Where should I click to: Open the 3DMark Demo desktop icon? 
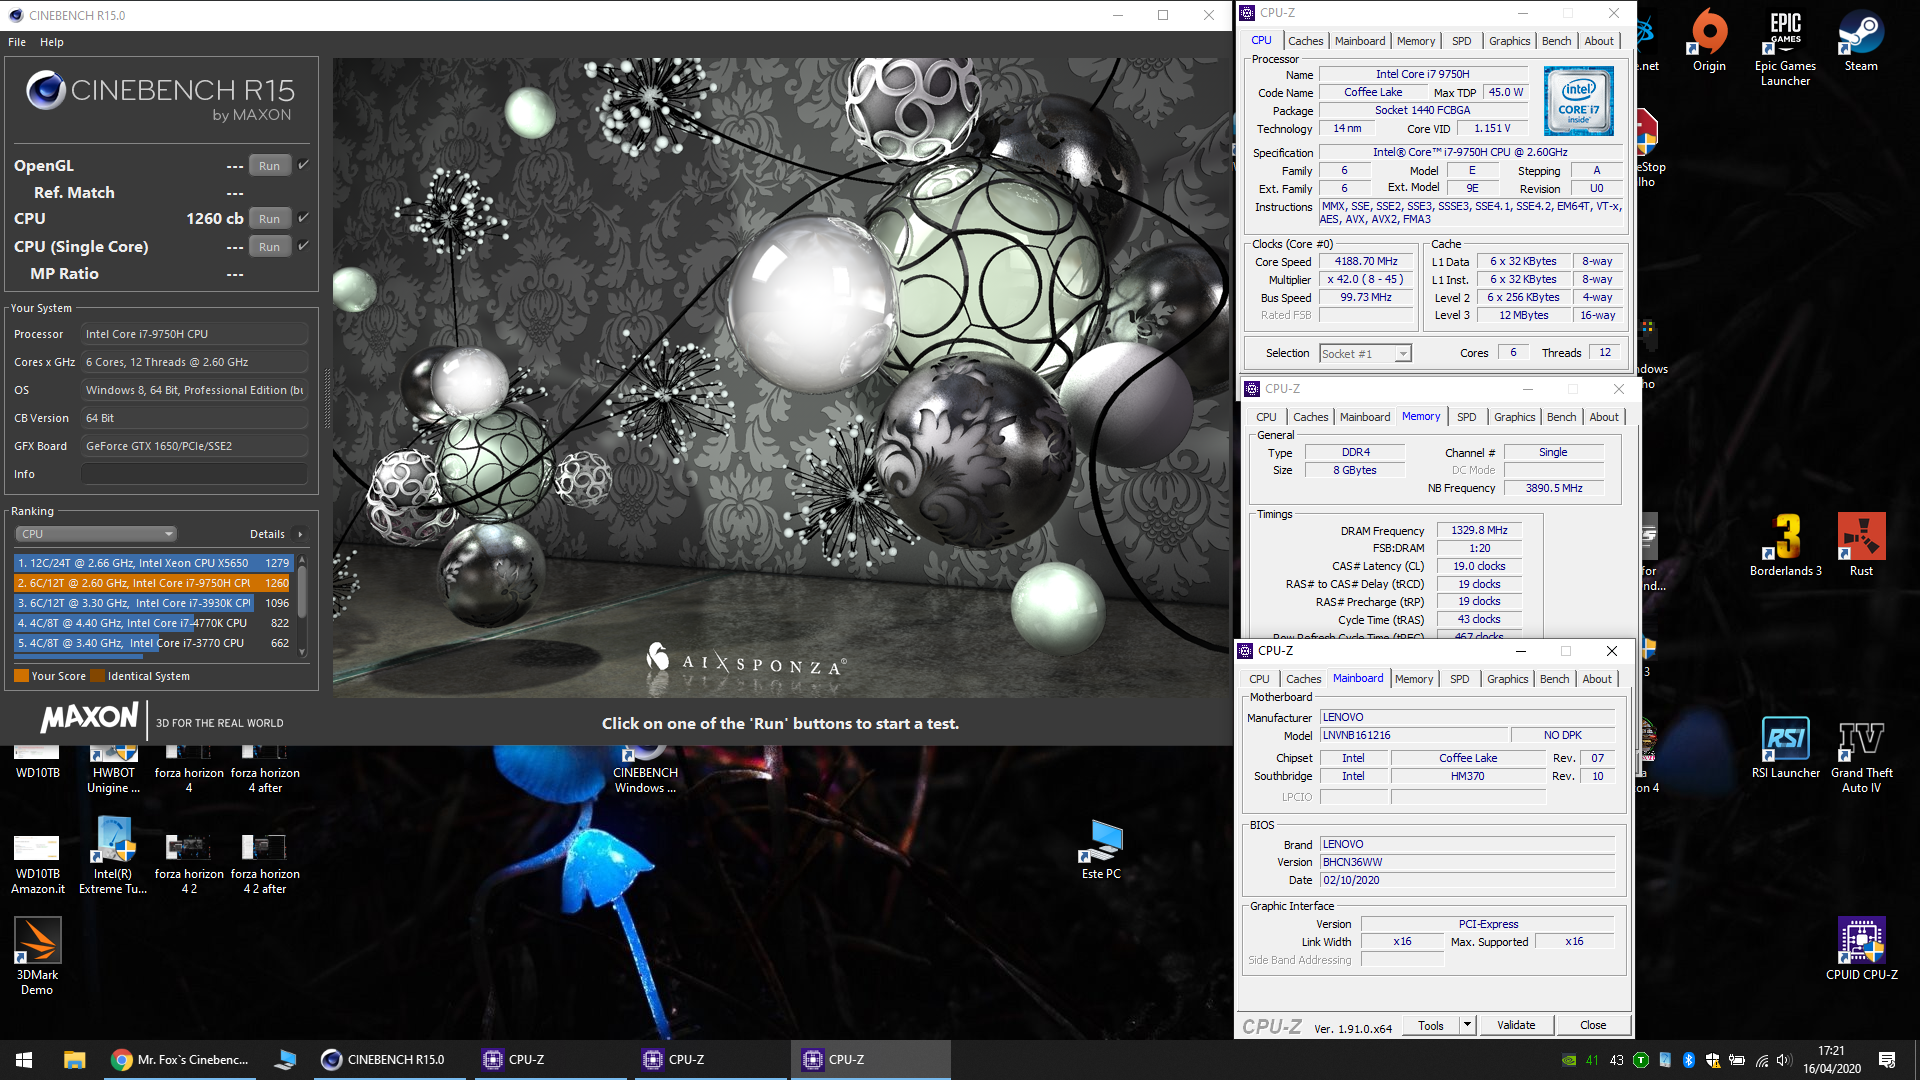point(37,956)
